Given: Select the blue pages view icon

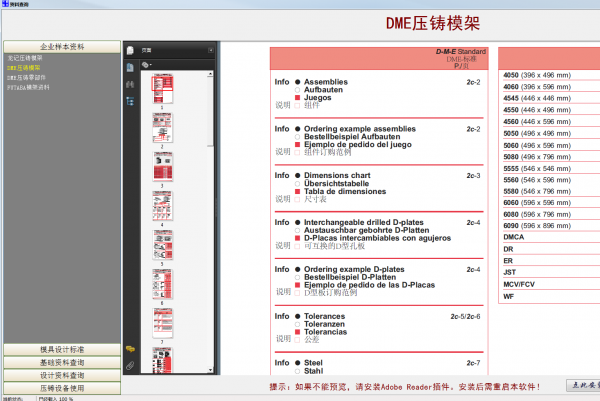Looking at the screenshot, I should click(130, 67).
